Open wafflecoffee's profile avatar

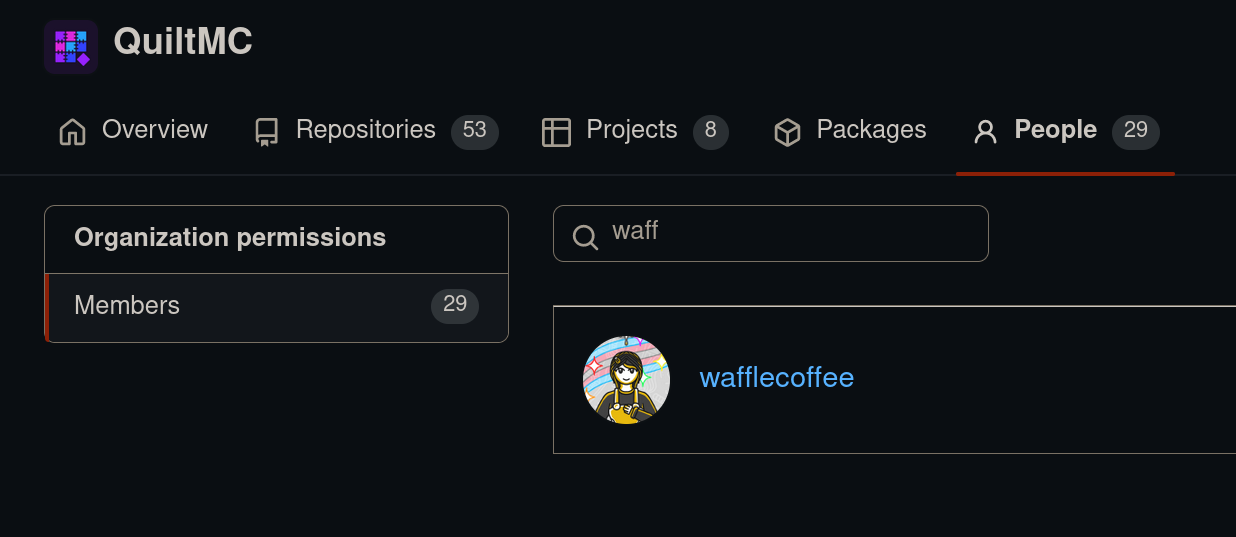tap(626, 379)
